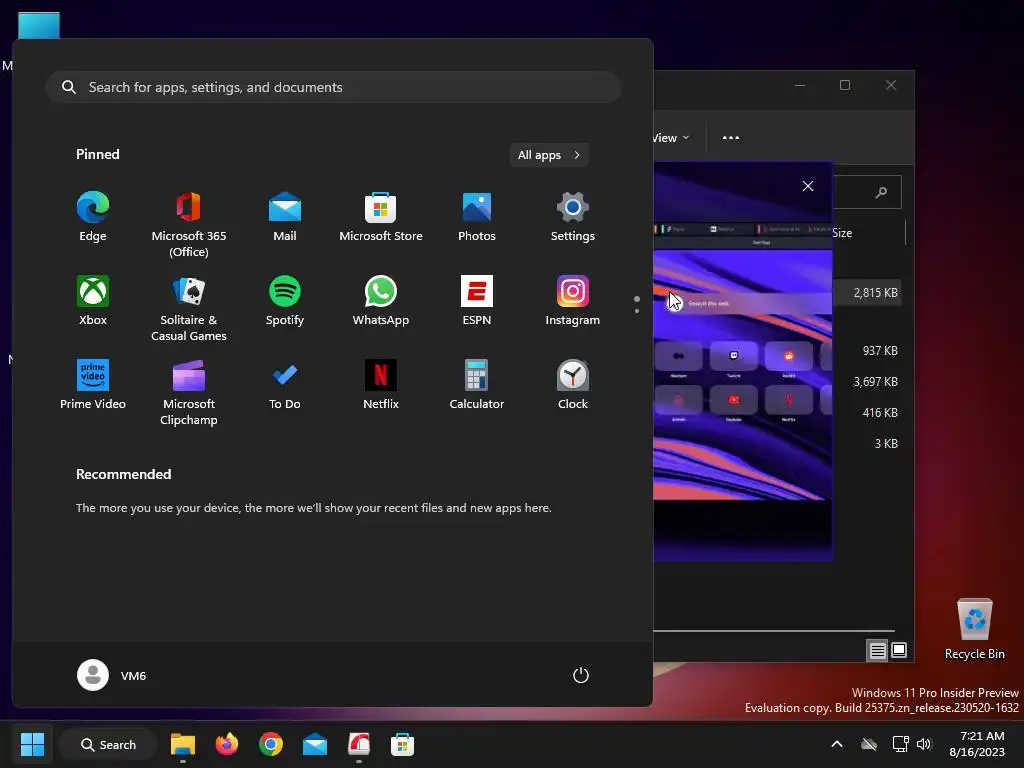
Task: Click the File Explorer search icon
Action: coord(882,192)
